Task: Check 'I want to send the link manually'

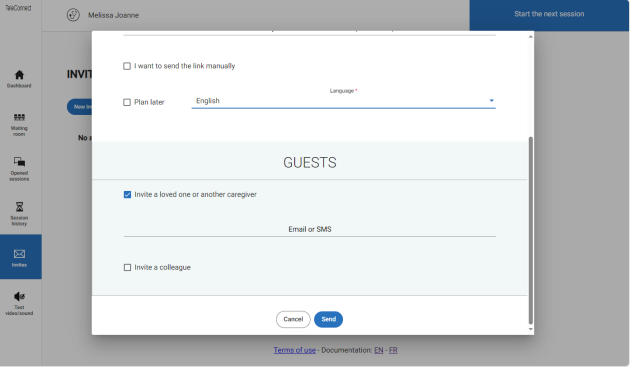Action: [127, 66]
